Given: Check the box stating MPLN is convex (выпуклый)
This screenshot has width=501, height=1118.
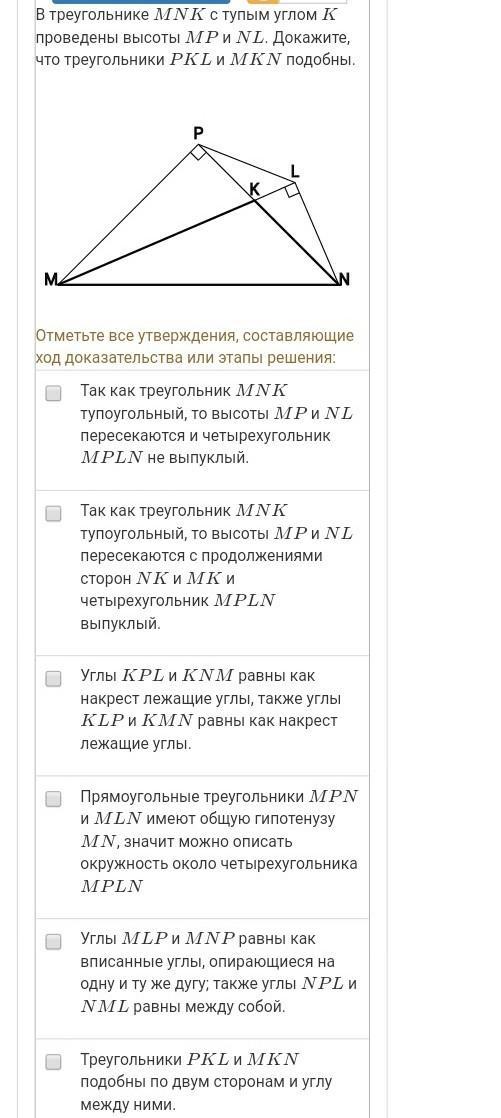Looking at the screenshot, I should (53, 513).
